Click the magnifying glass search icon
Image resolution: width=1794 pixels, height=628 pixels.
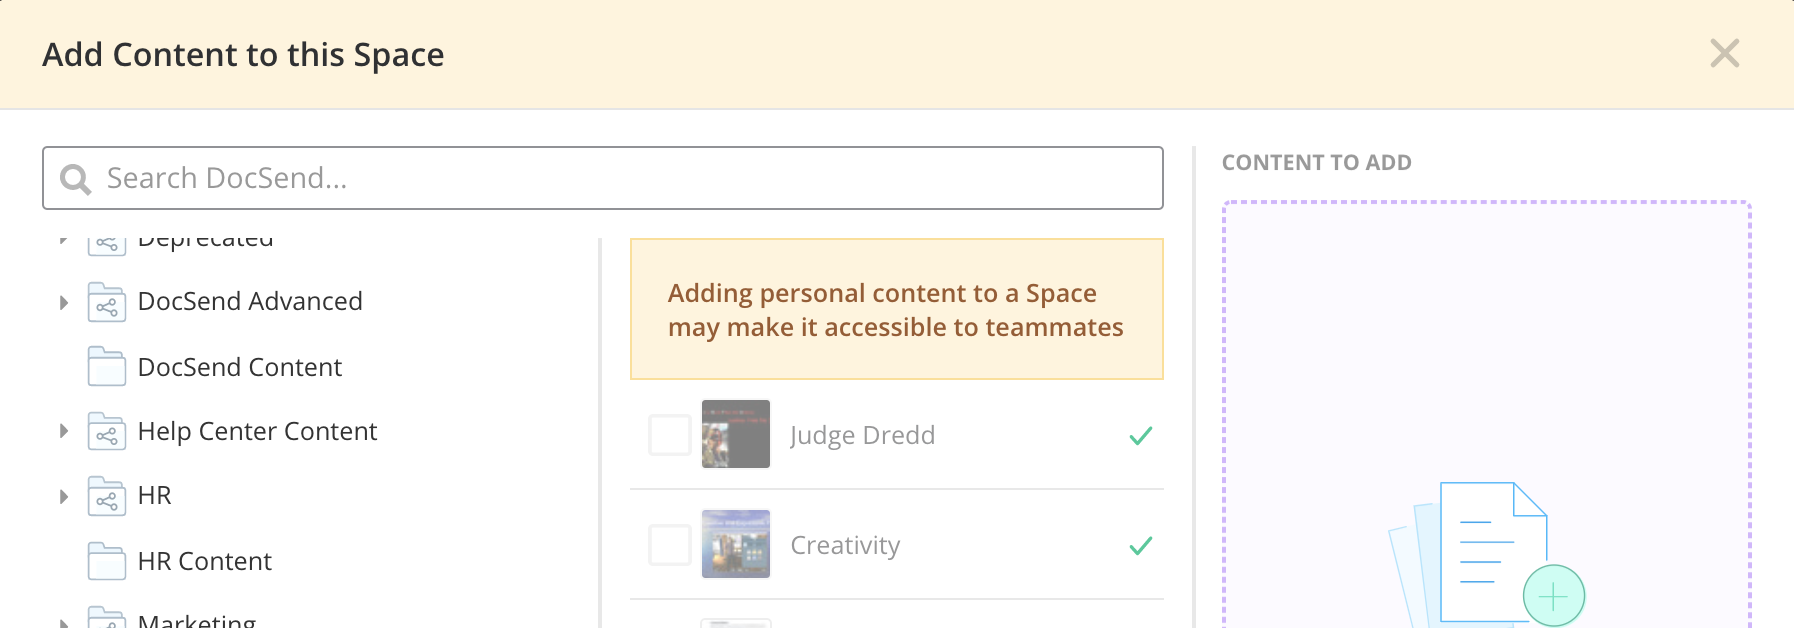tap(76, 179)
